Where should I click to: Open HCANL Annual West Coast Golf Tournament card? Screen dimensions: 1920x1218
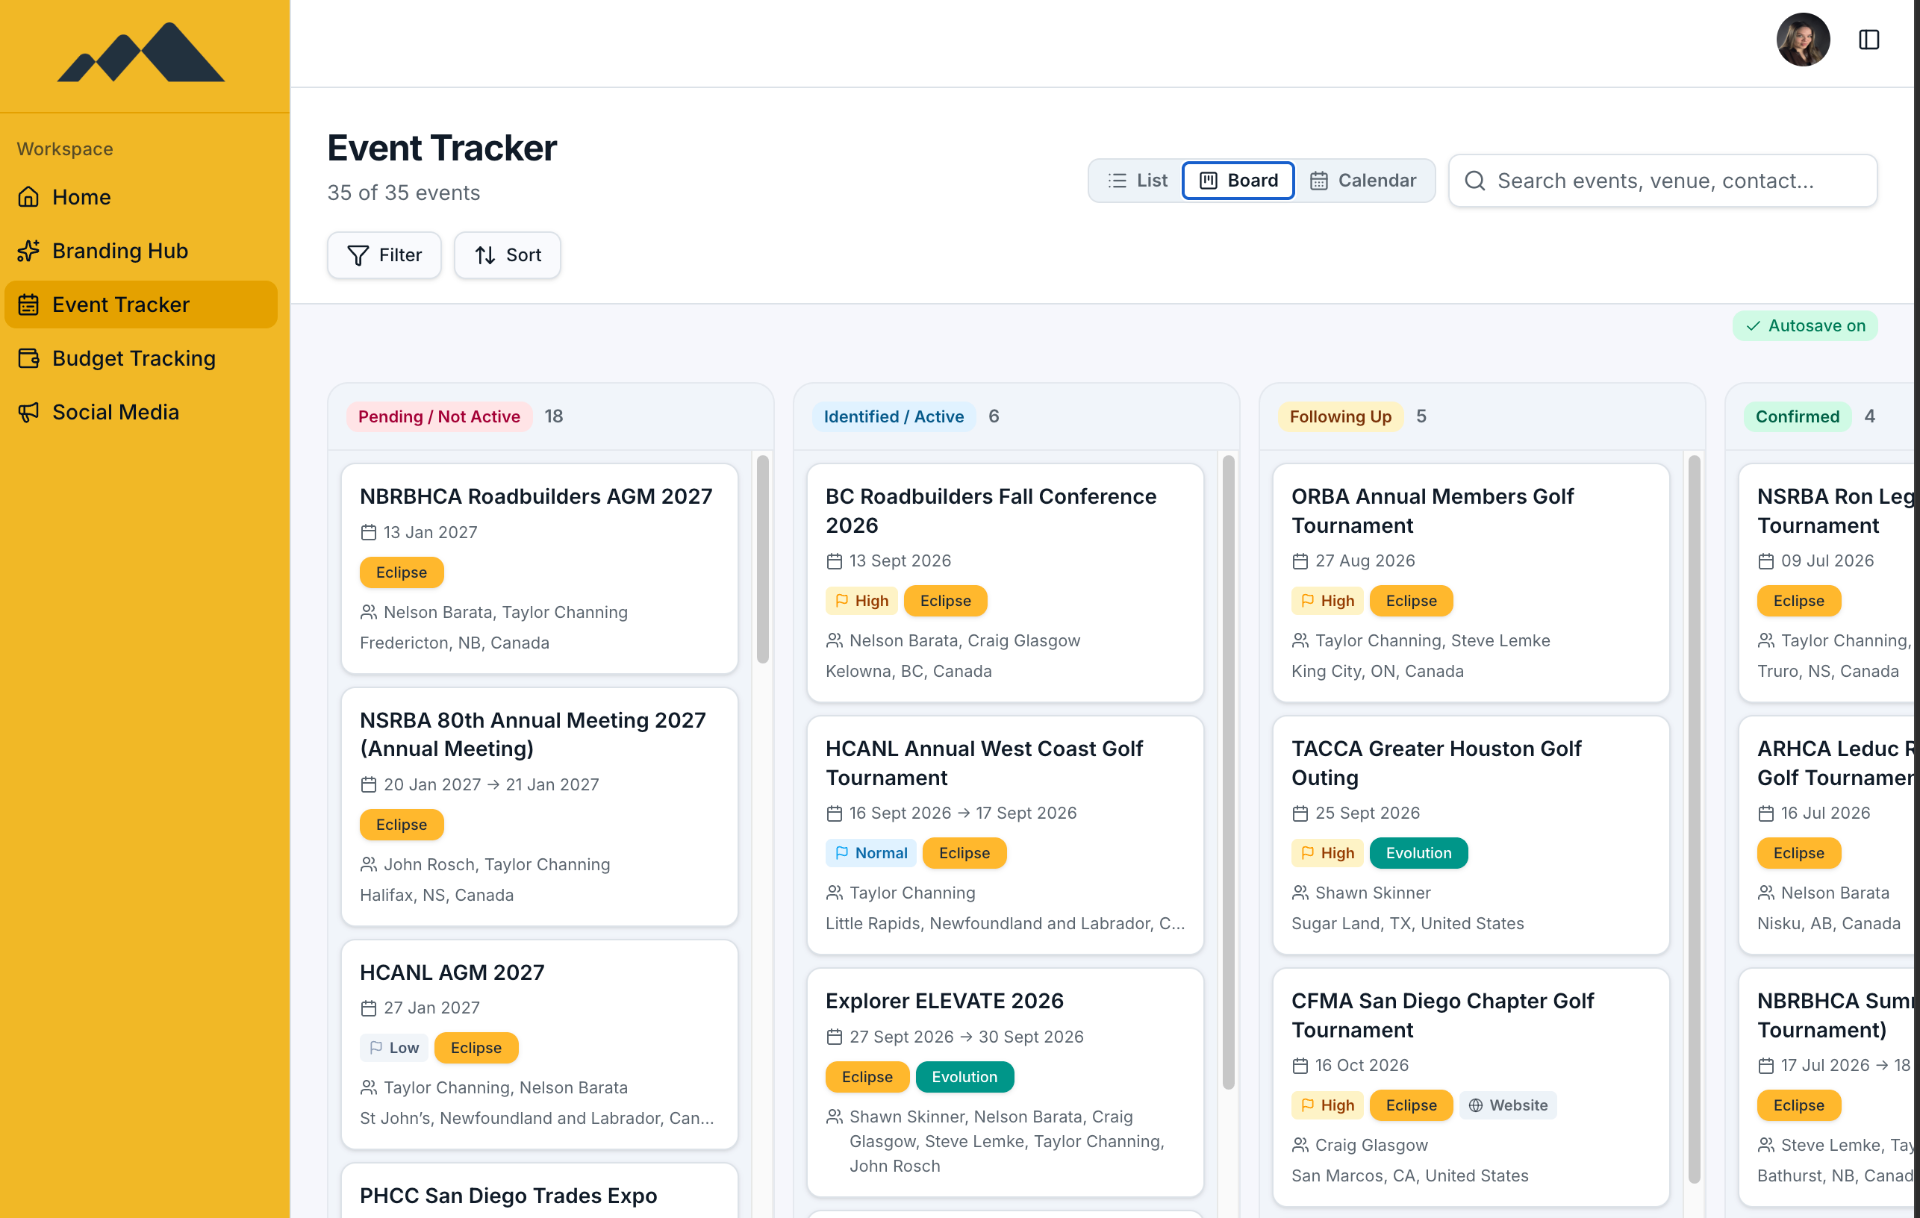pyautogui.click(x=1005, y=835)
